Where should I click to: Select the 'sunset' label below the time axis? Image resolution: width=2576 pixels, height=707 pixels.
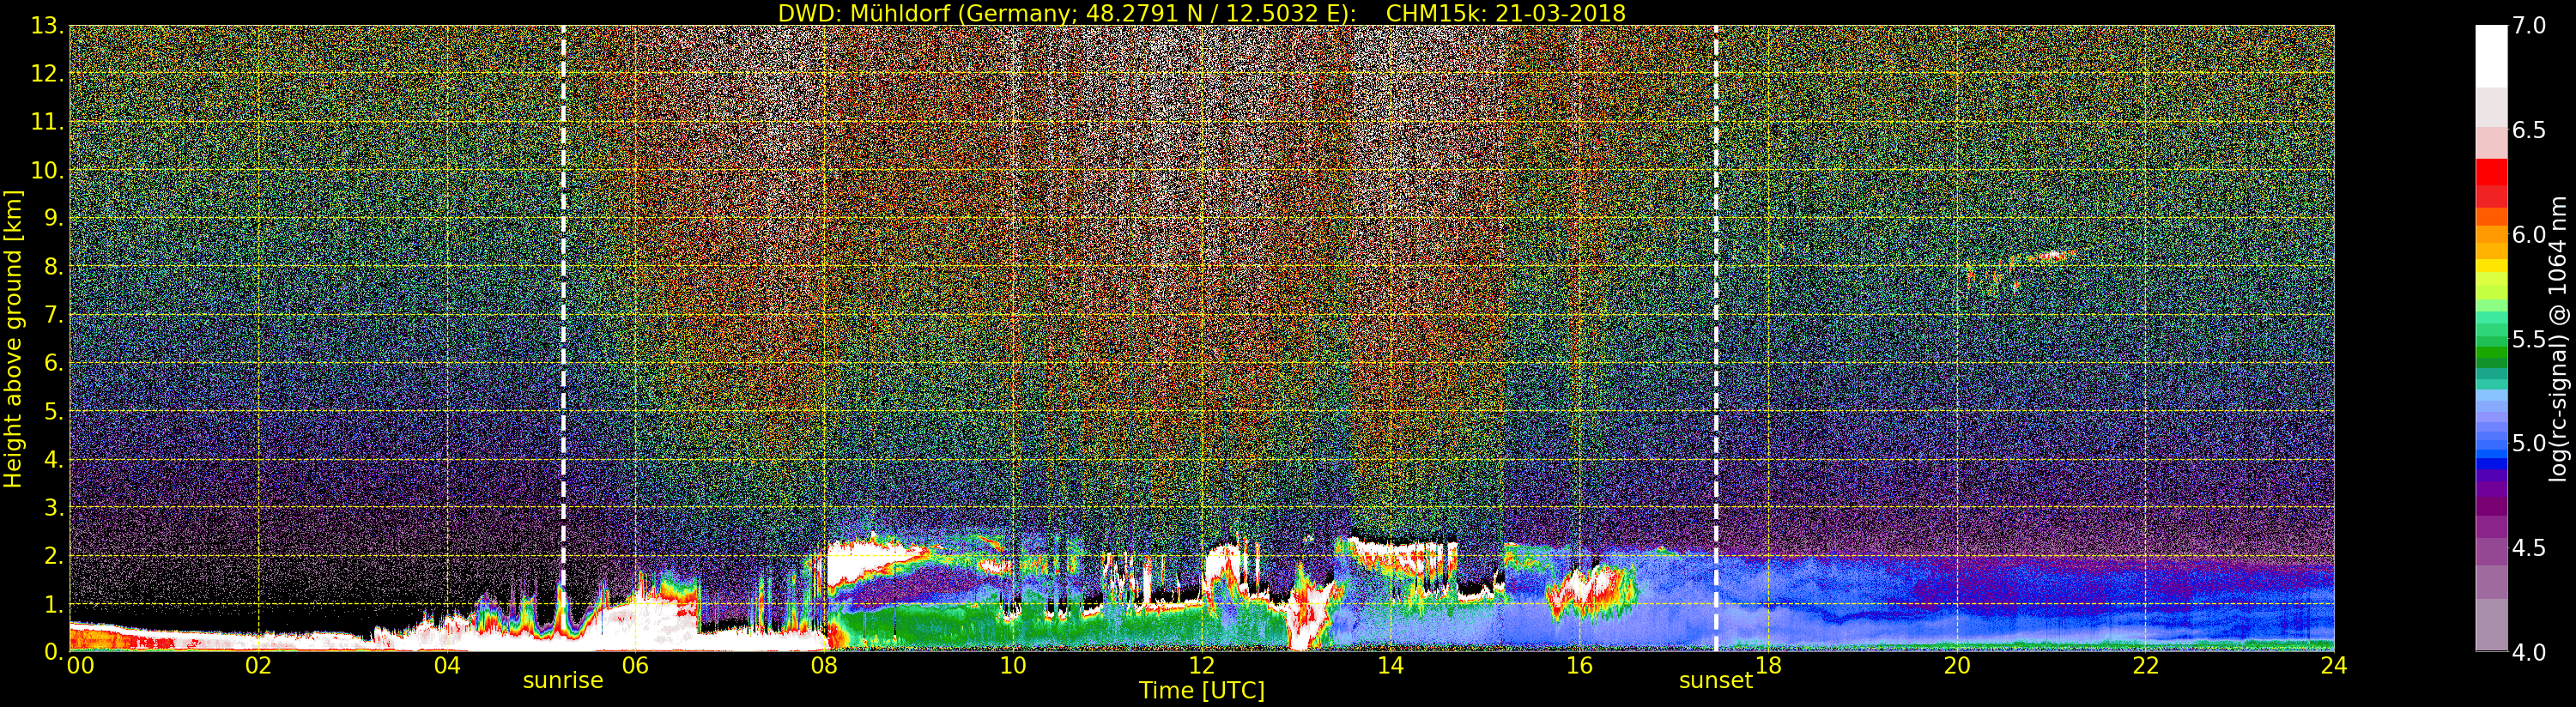(1716, 681)
